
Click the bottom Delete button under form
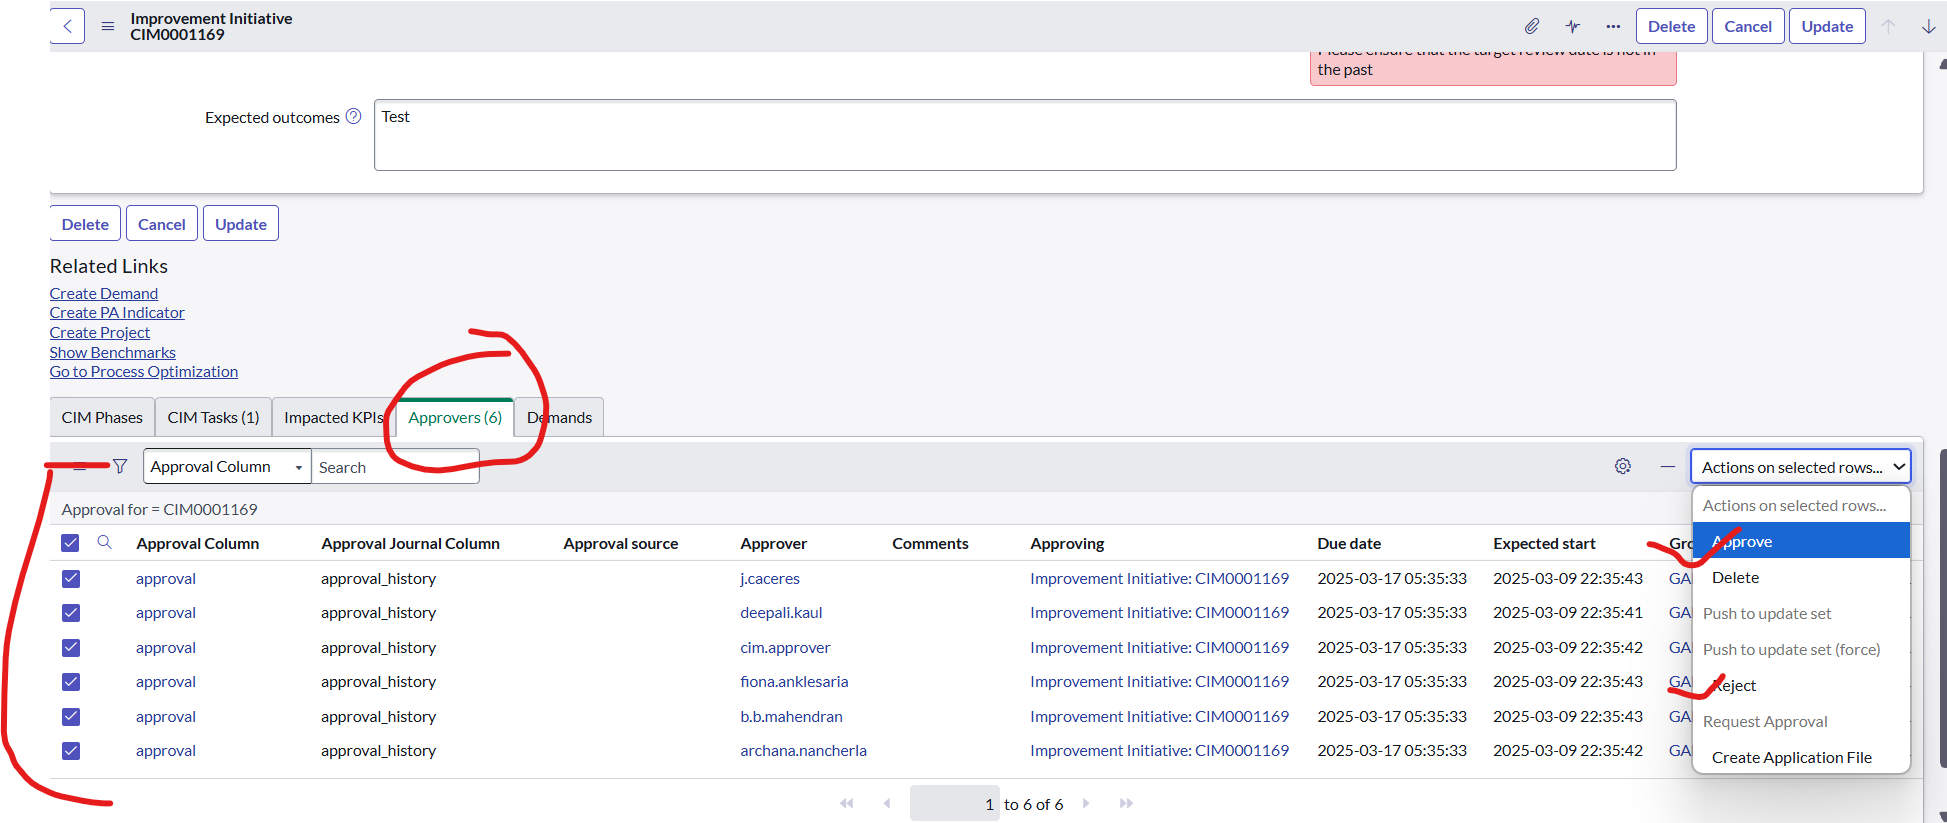pyautogui.click(x=85, y=224)
